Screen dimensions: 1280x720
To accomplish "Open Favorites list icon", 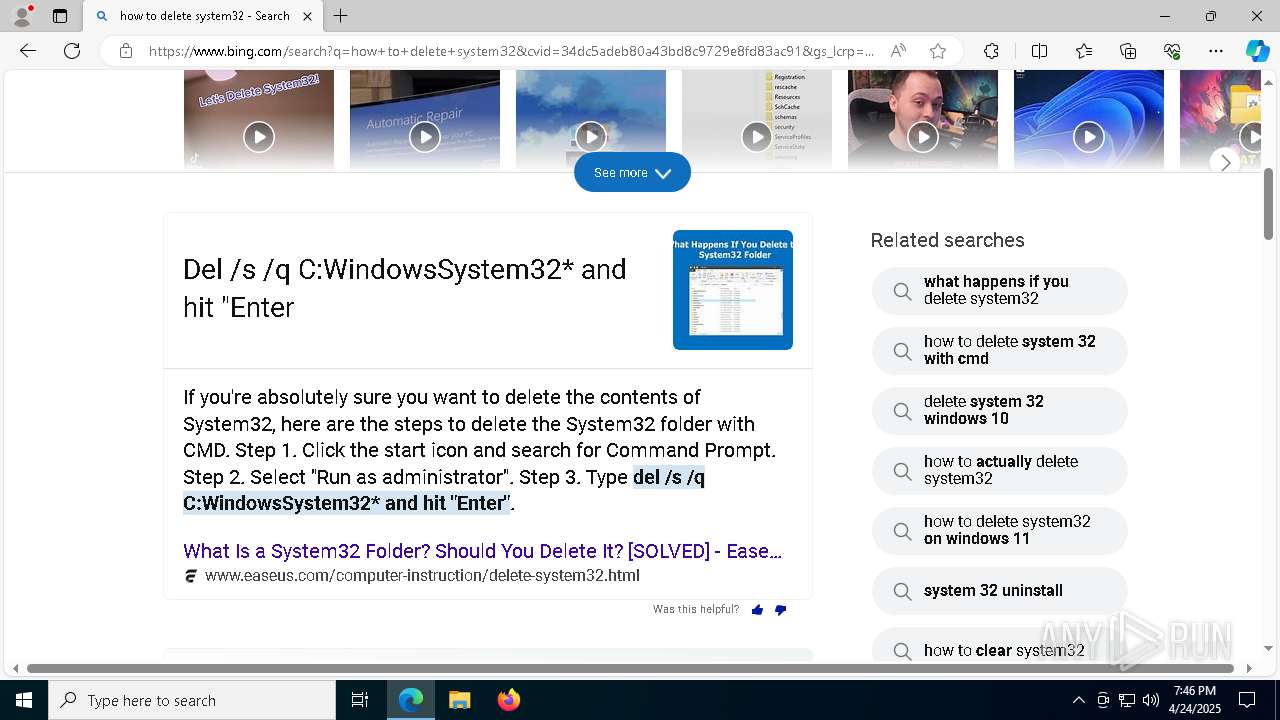I will pyautogui.click(x=1084, y=51).
